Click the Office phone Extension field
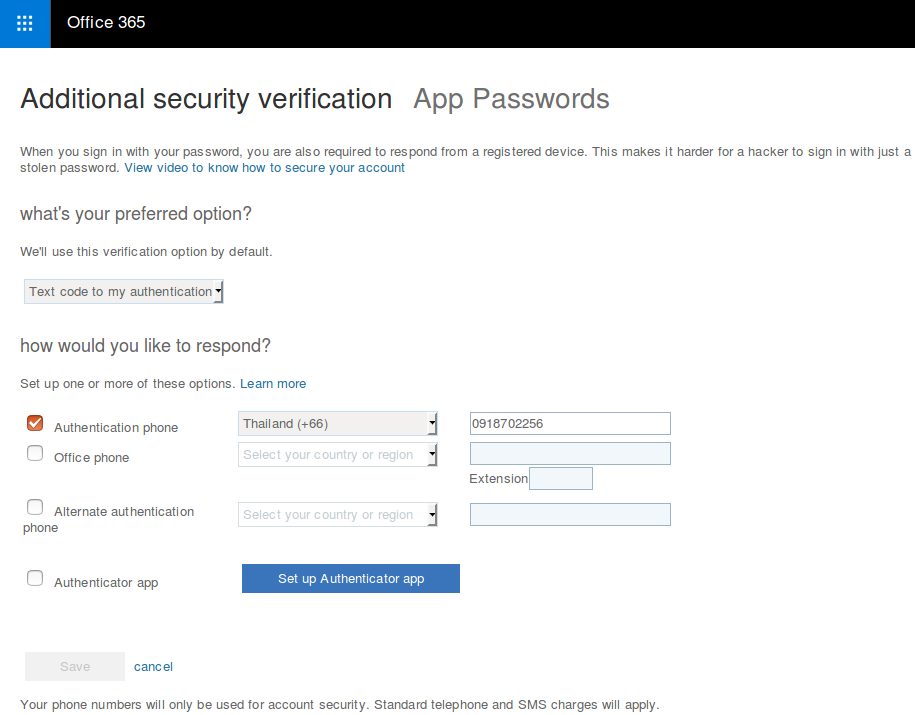Image resolution: width=915 pixels, height=715 pixels. point(560,479)
